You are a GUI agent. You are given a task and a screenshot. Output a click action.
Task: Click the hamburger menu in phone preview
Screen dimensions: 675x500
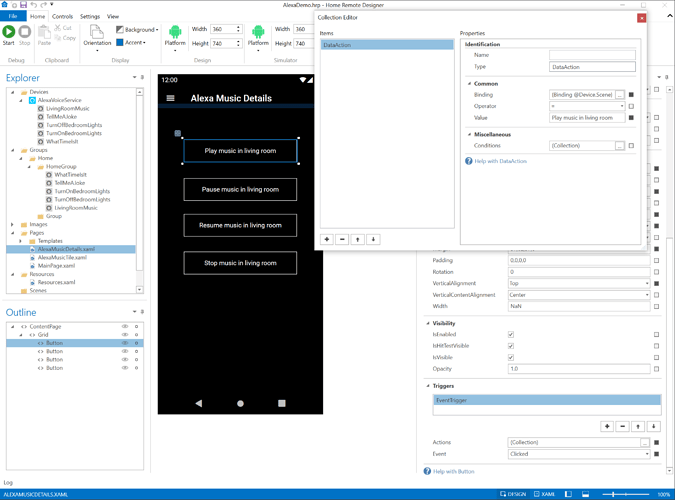coord(170,98)
